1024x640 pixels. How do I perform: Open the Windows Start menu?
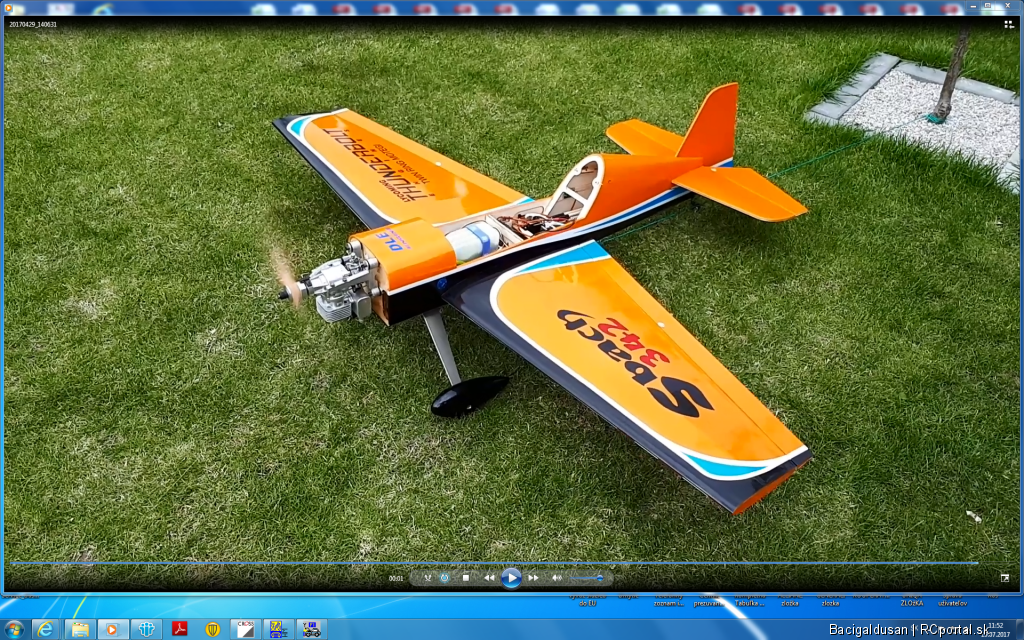pos(14,629)
